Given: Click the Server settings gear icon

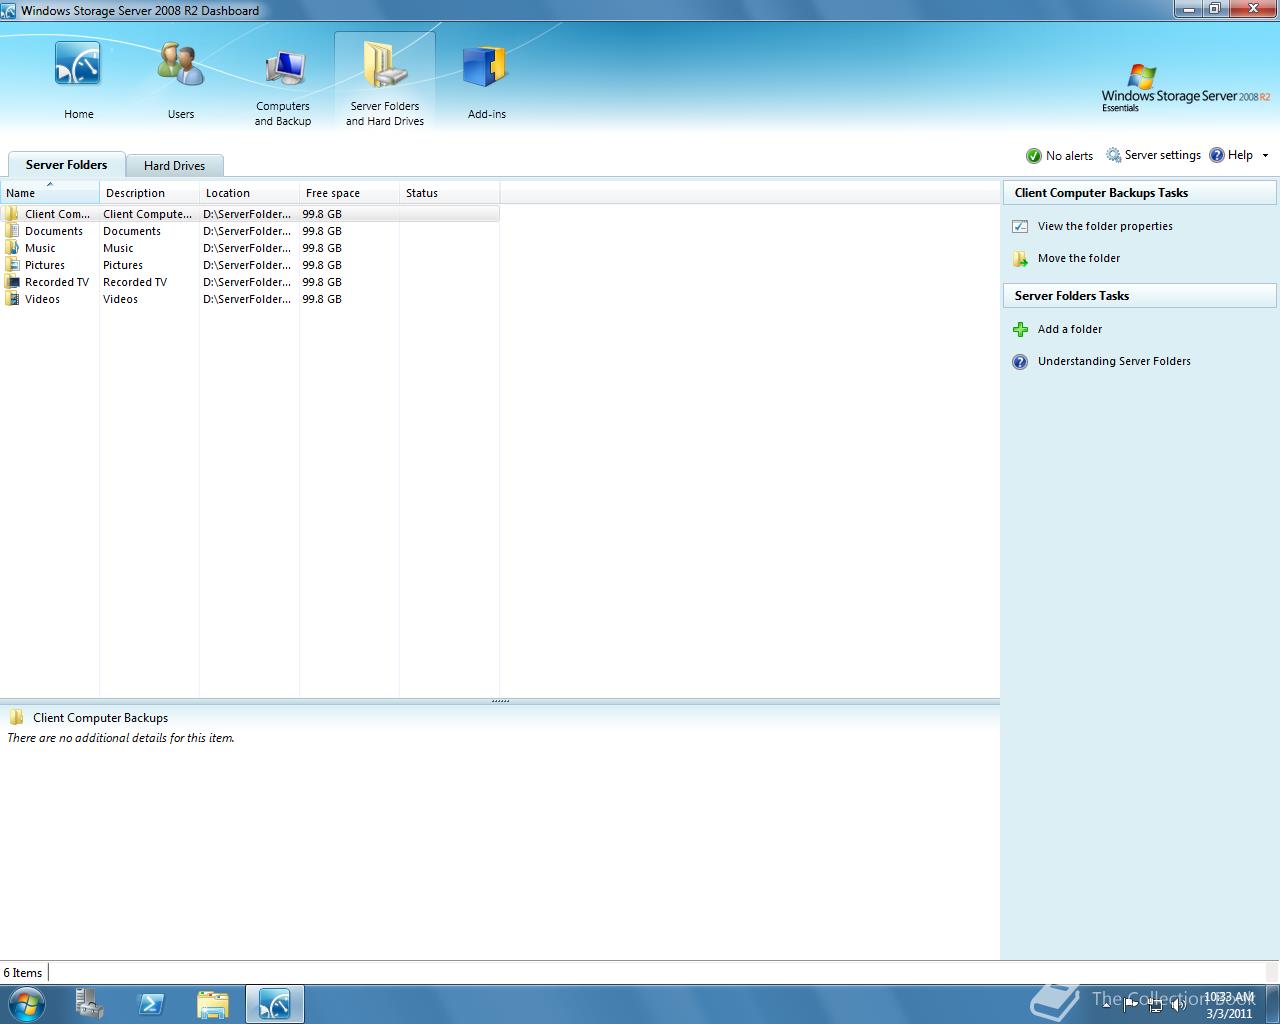Looking at the screenshot, I should [1113, 155].
